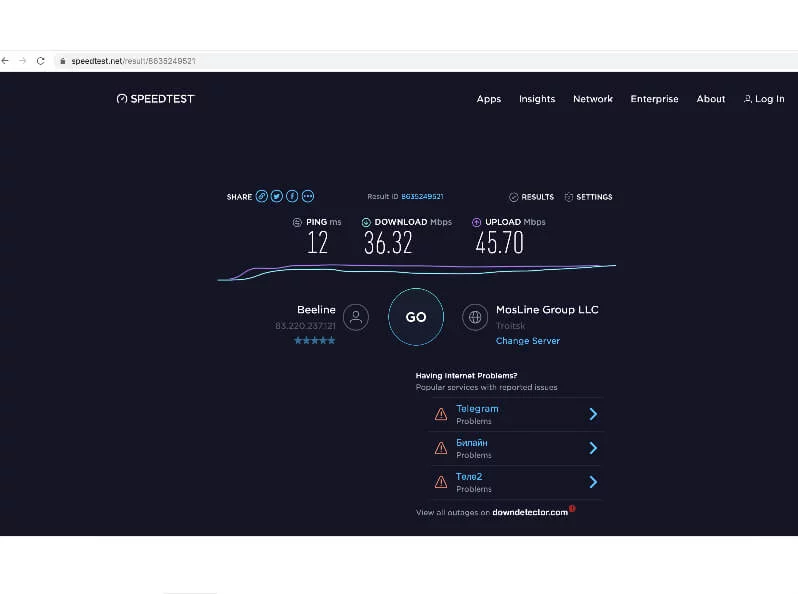Expand the Telegram problems entry arrow
The height and width of the screenshot is (594, 798).
tap(593, 414)
